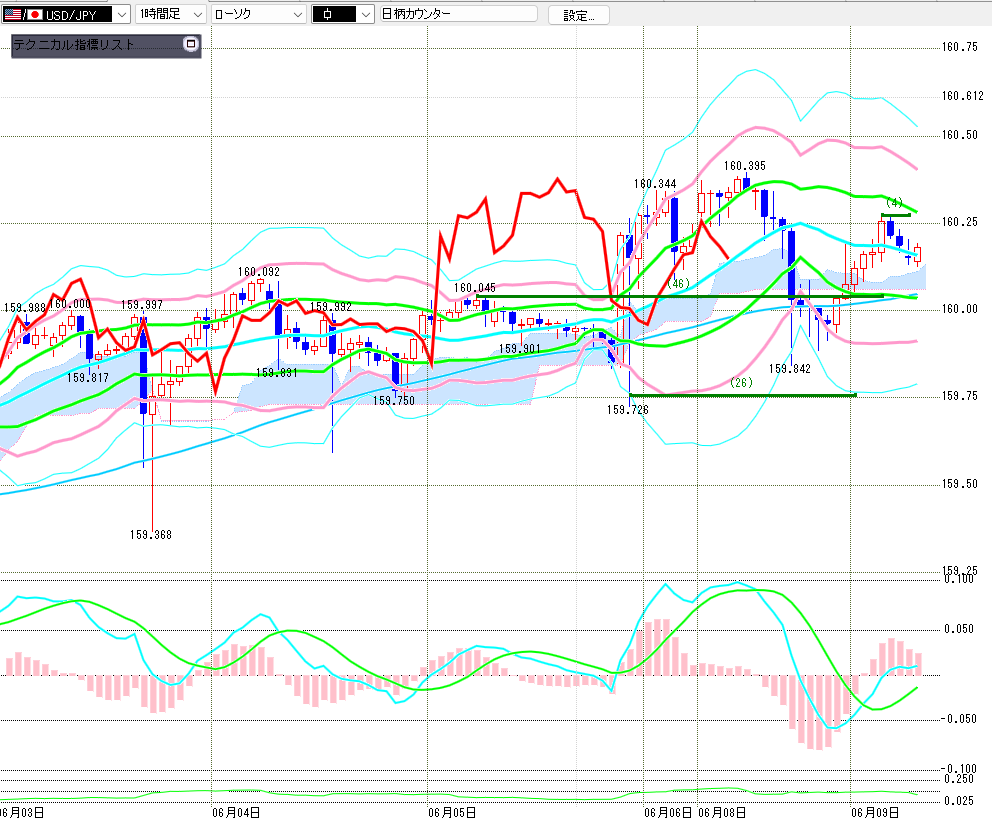Viewport: 992px width, 820px height.
Task: Open the ローソク chart type dropdown
Action: 259,14
